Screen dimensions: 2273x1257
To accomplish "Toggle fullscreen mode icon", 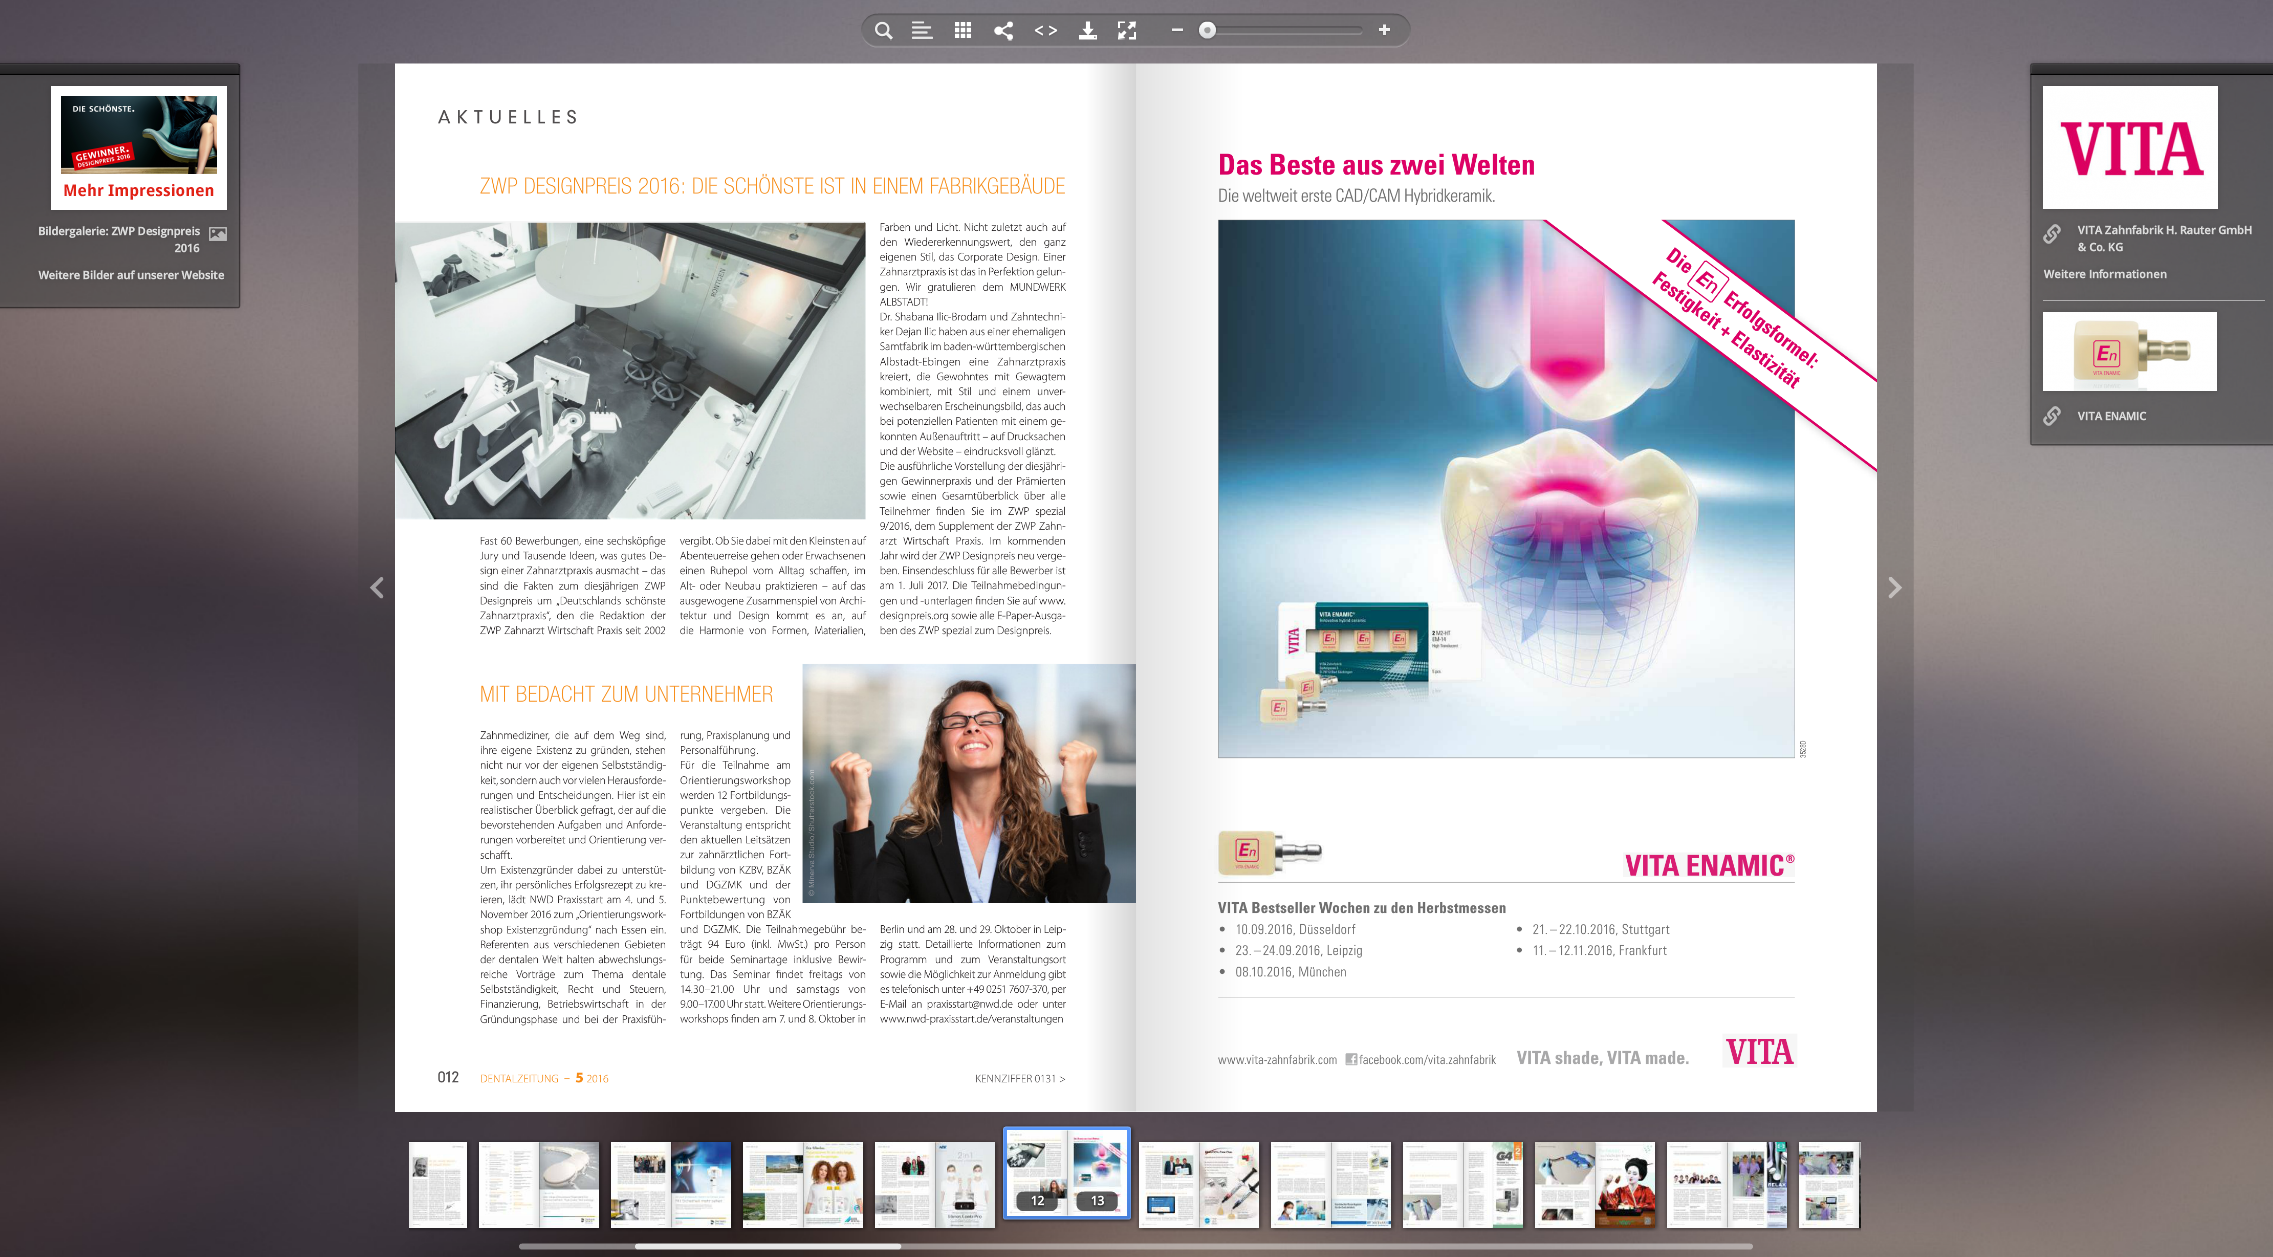I will 1127,30.
